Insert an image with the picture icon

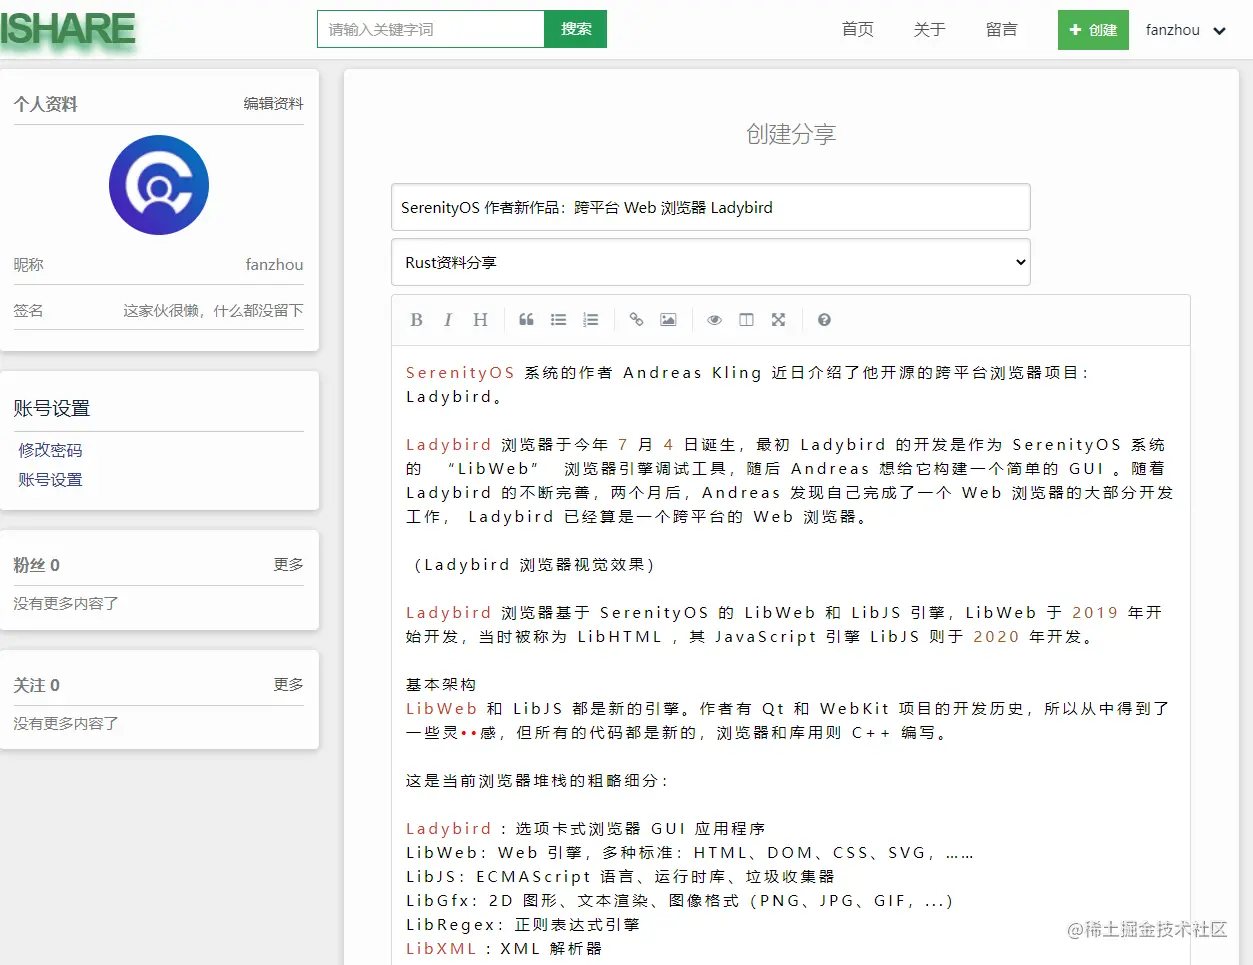(x=668, y=320)
